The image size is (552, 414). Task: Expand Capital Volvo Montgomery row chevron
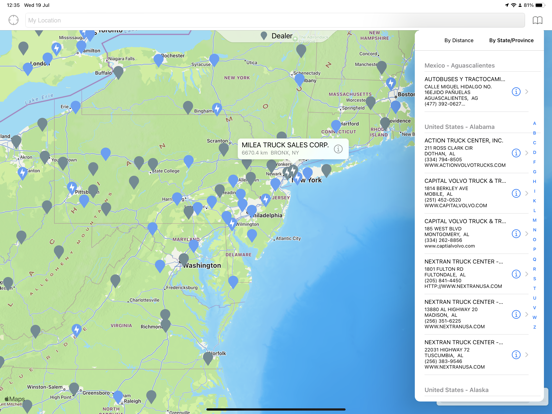click(527, 234)
